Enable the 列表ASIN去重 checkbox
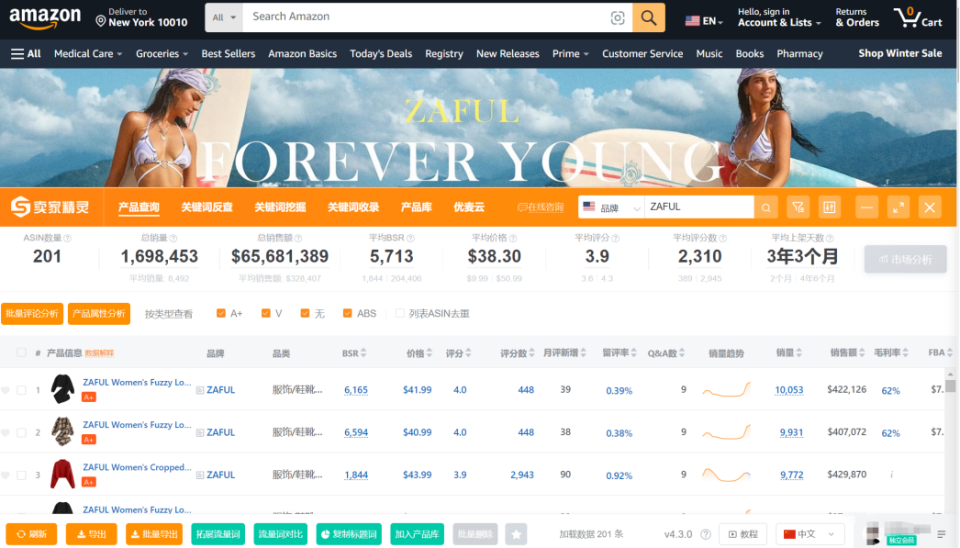The image size is (960, 548). click(x=400, y=313)
